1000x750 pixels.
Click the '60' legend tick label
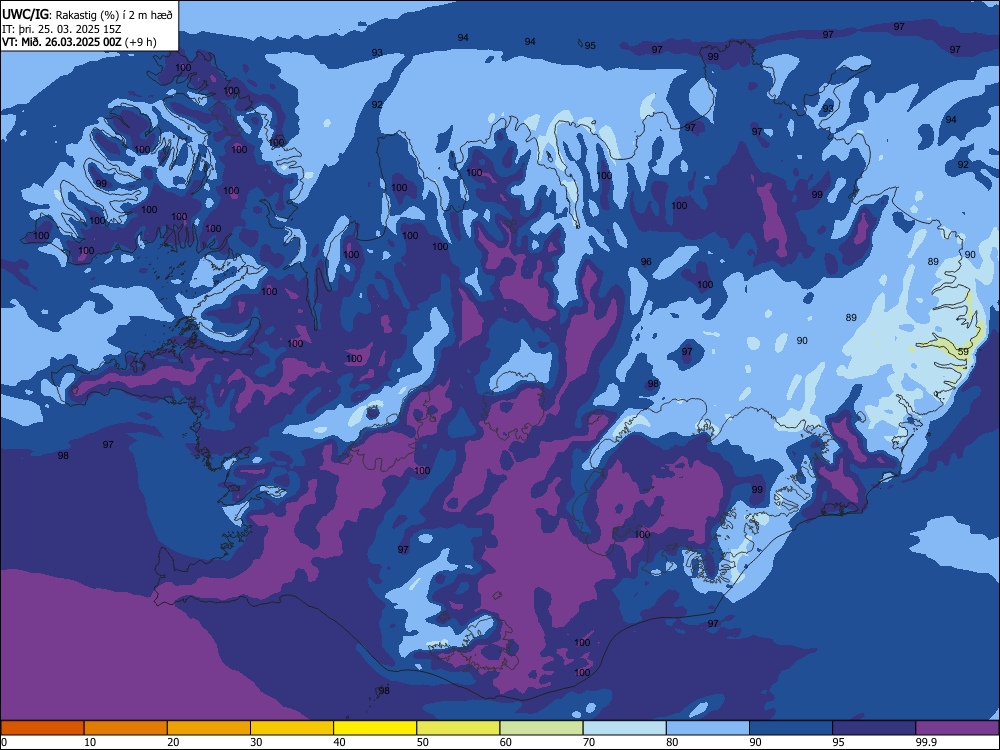[x=505, y=742]
